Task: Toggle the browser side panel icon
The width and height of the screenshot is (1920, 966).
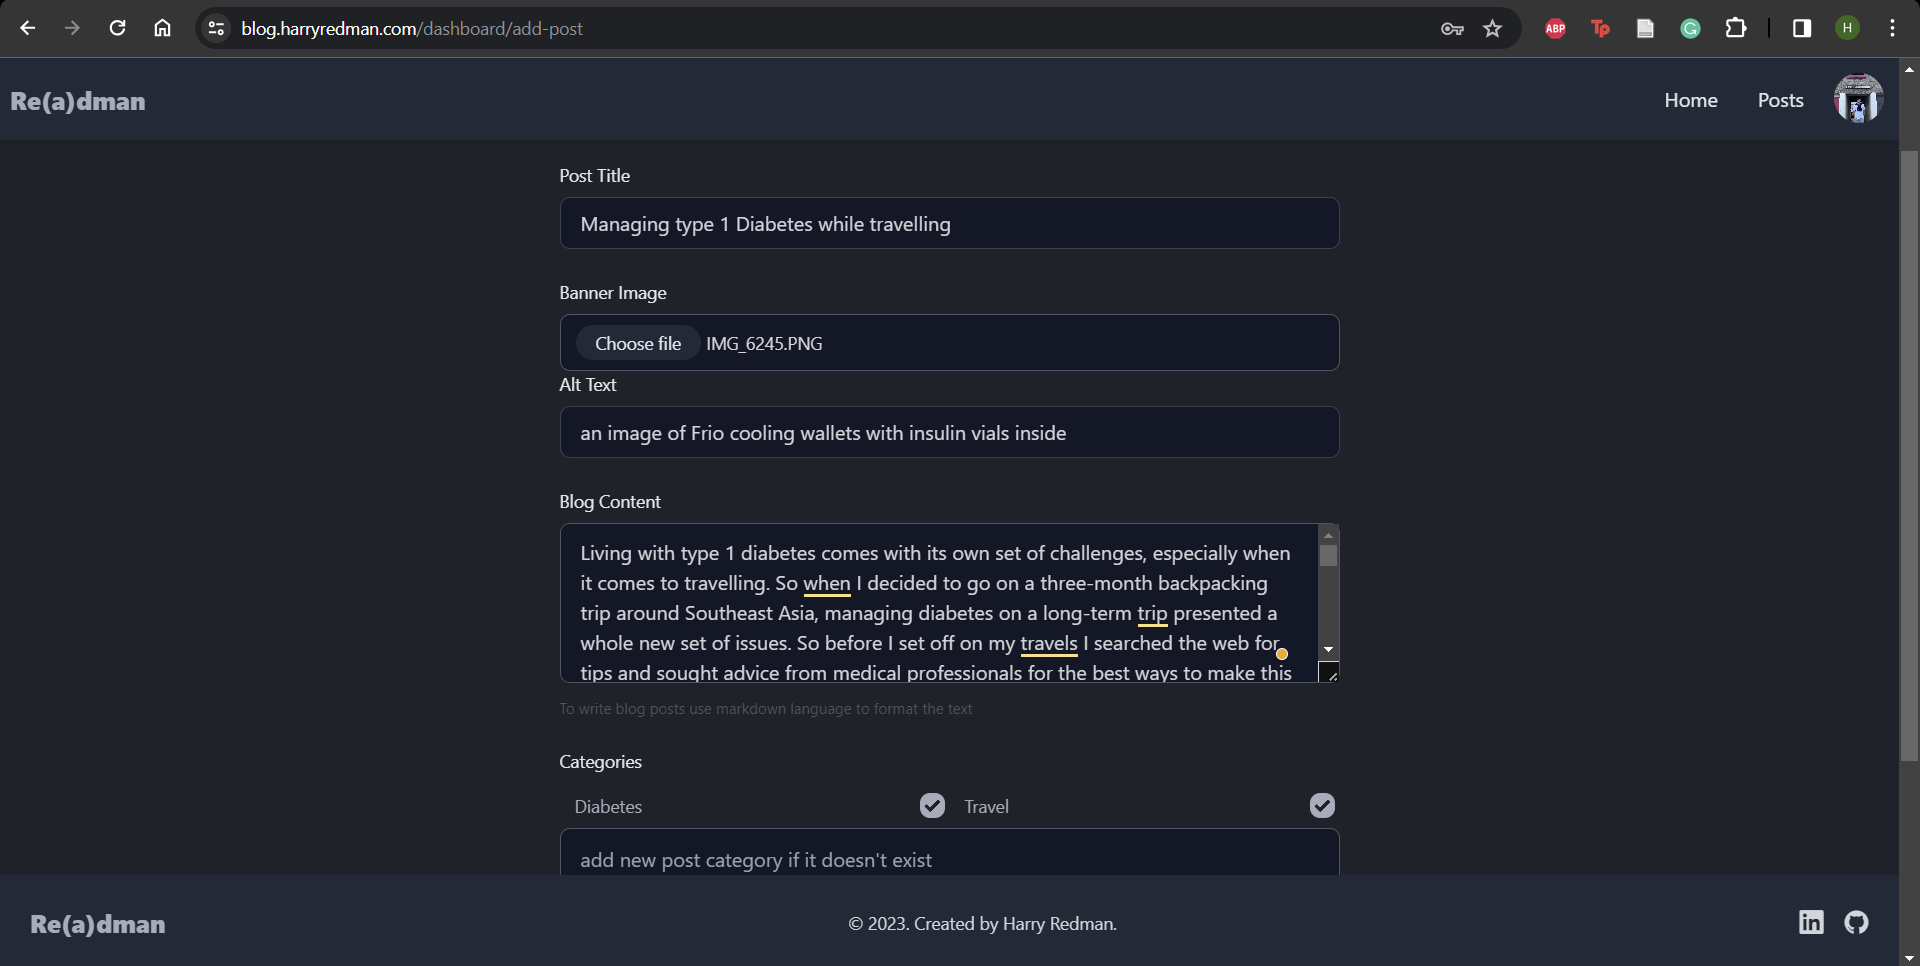Action: pos(1801,28)
